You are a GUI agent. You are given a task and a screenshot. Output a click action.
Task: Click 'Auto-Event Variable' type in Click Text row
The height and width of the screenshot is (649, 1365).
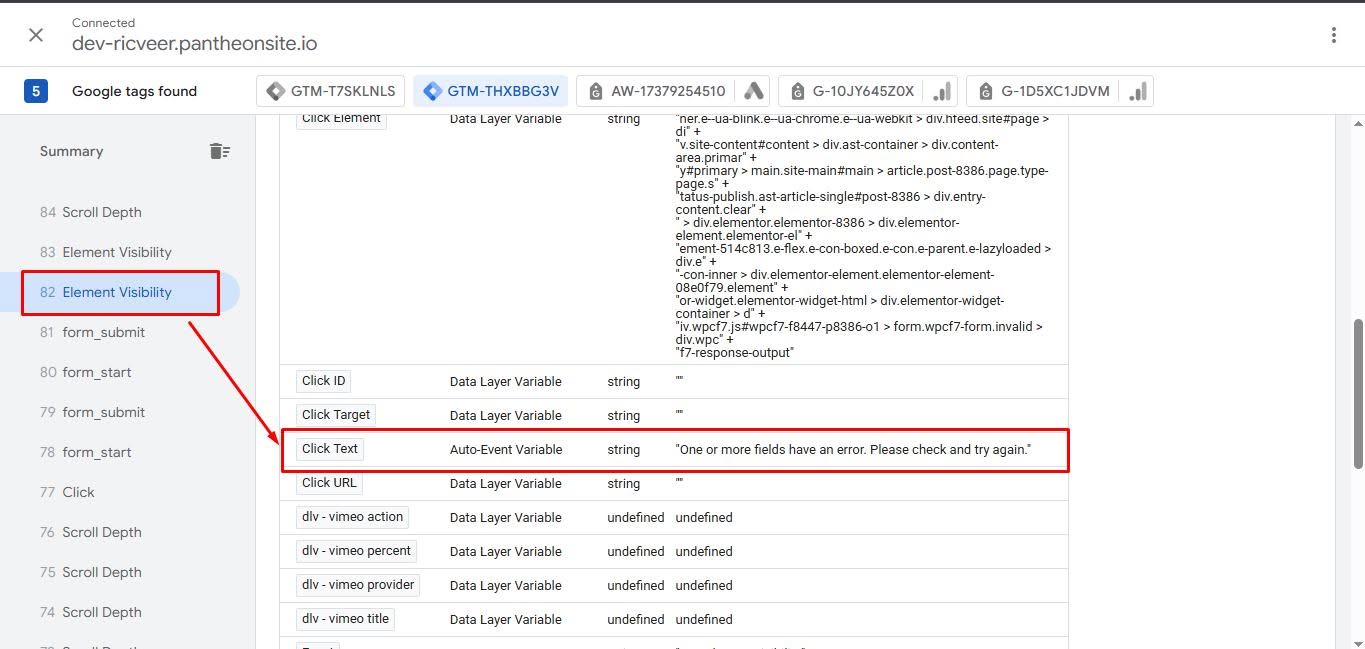(506, 450)
